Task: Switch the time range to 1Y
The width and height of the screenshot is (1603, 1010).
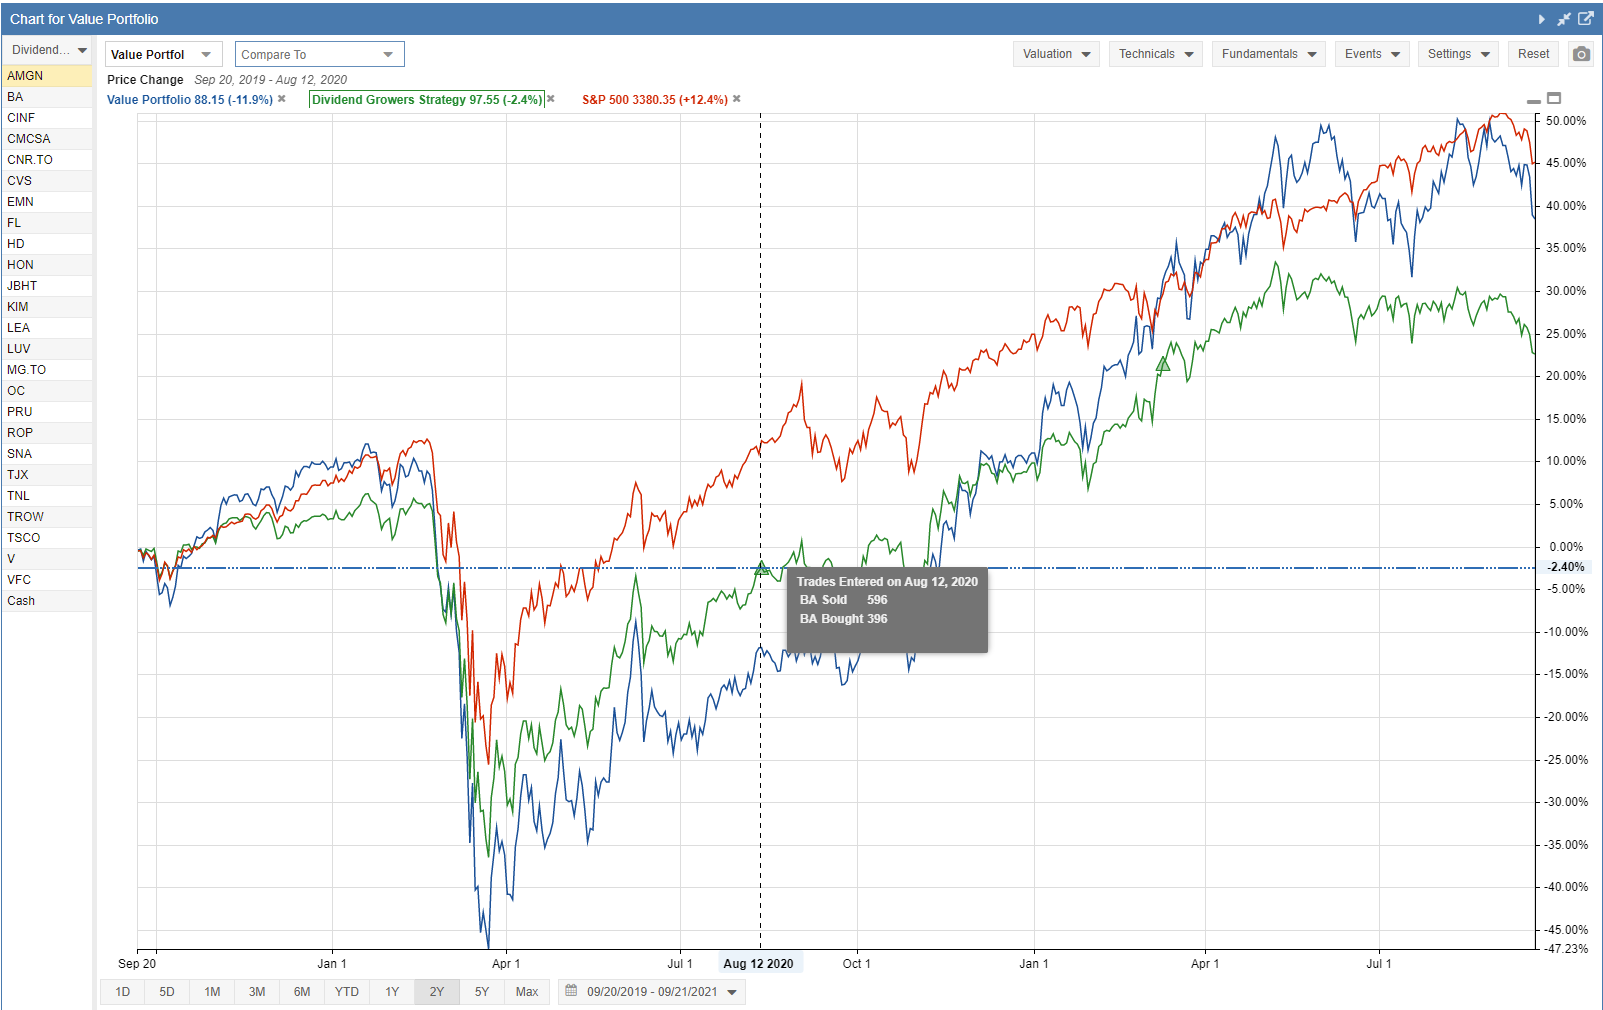Action: coord(392,992)
